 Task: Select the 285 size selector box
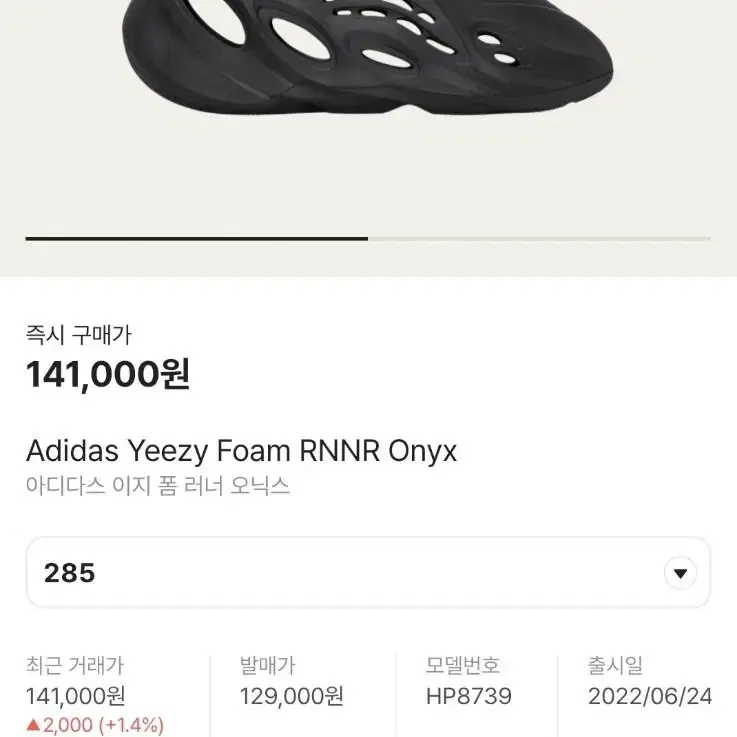click(x=368, y=572)
